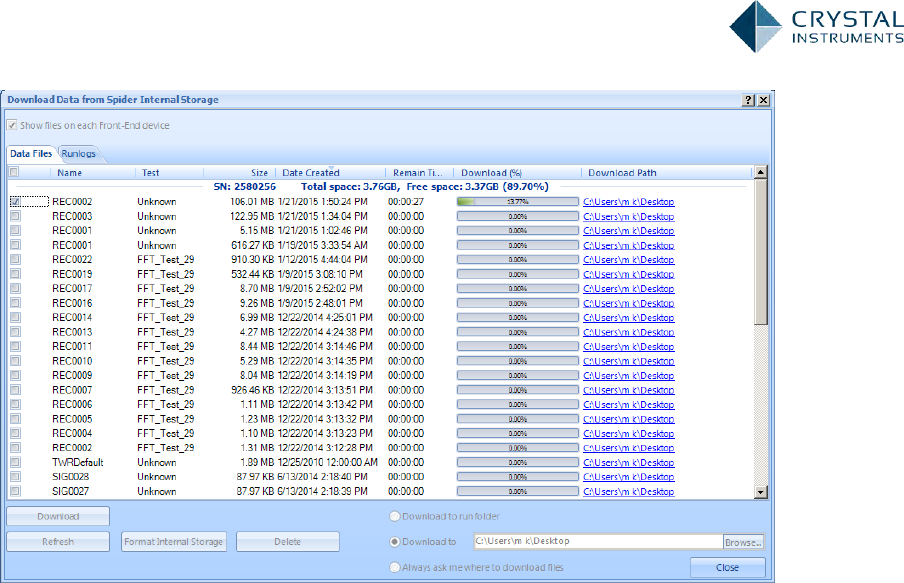The width and height of the screenshot is (904, 583).
Task: Select Download to run folder option
Action: tap(395, 516)
